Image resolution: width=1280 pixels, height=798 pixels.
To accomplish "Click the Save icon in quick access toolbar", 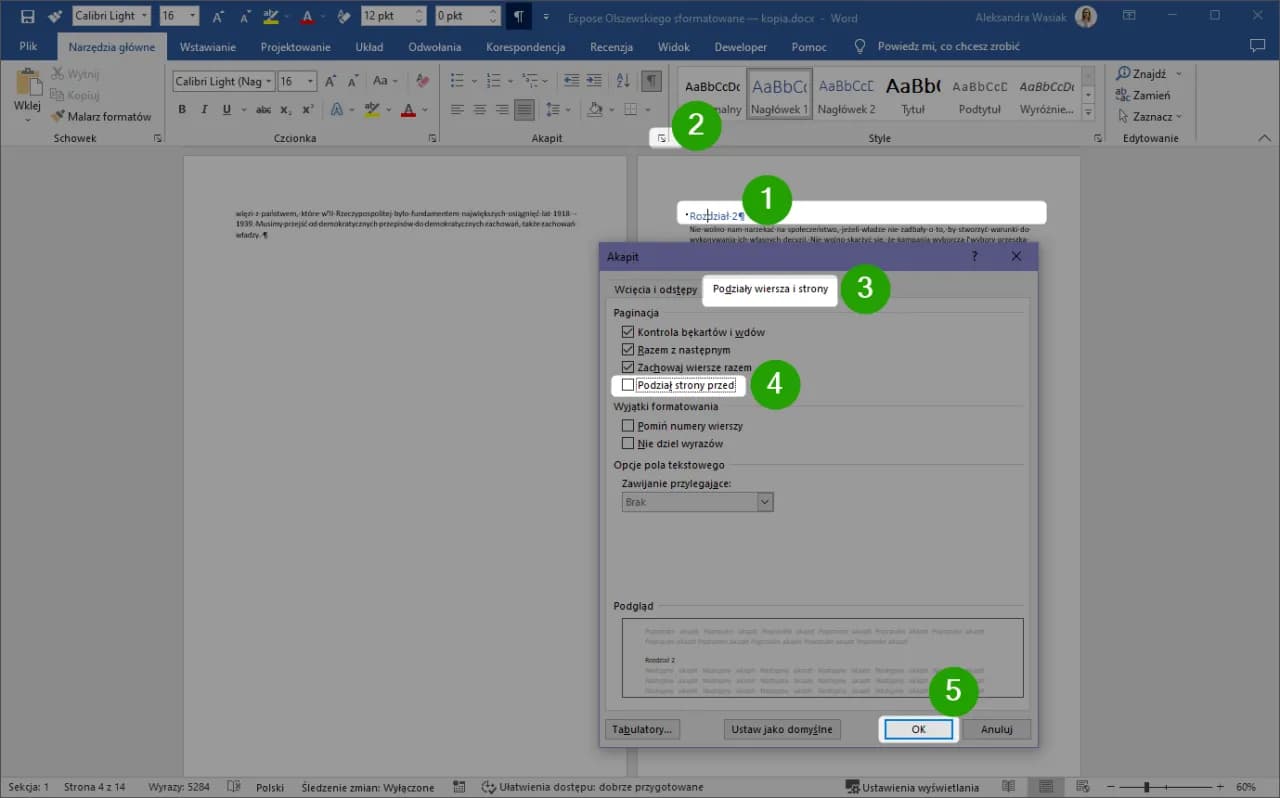I will [28, 16].
